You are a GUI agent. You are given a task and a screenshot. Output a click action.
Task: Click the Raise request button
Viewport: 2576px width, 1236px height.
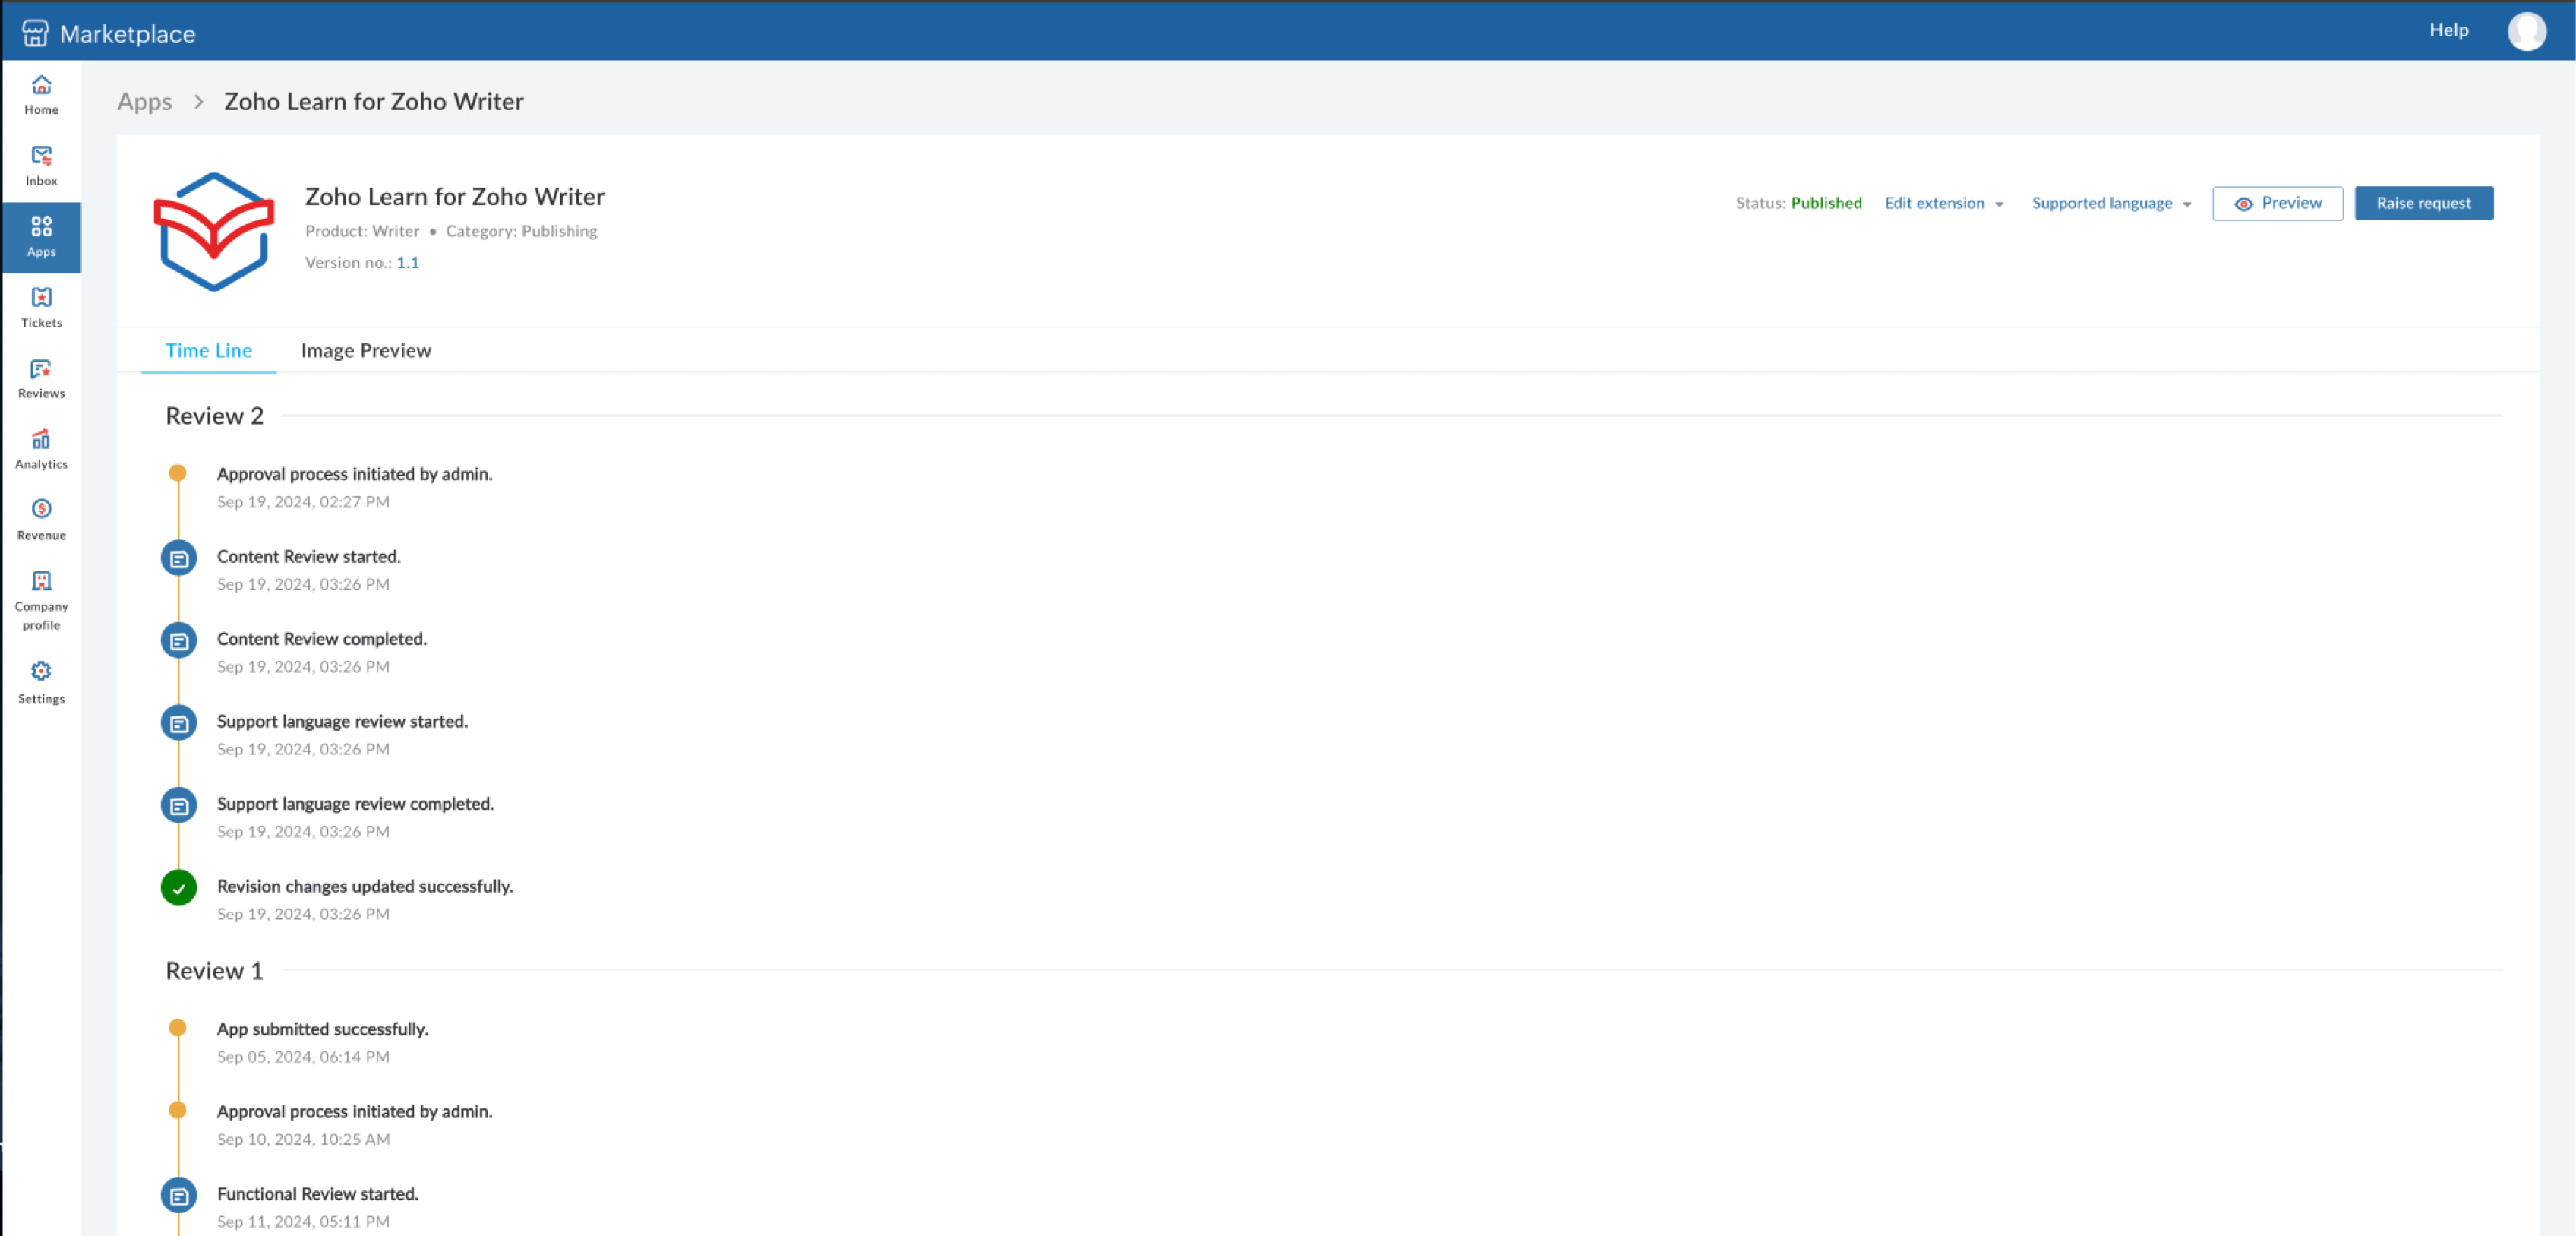(2423, 203)
